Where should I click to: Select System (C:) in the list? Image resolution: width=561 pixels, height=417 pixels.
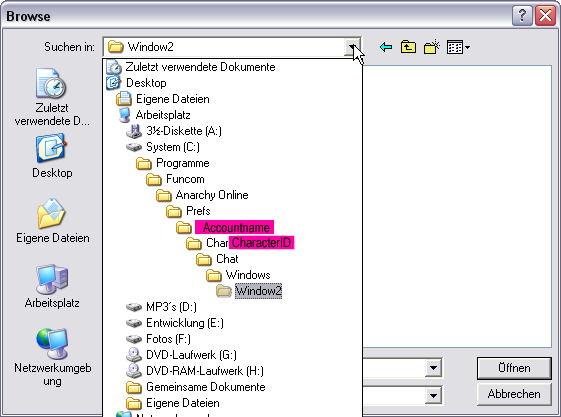click(163, 147)
